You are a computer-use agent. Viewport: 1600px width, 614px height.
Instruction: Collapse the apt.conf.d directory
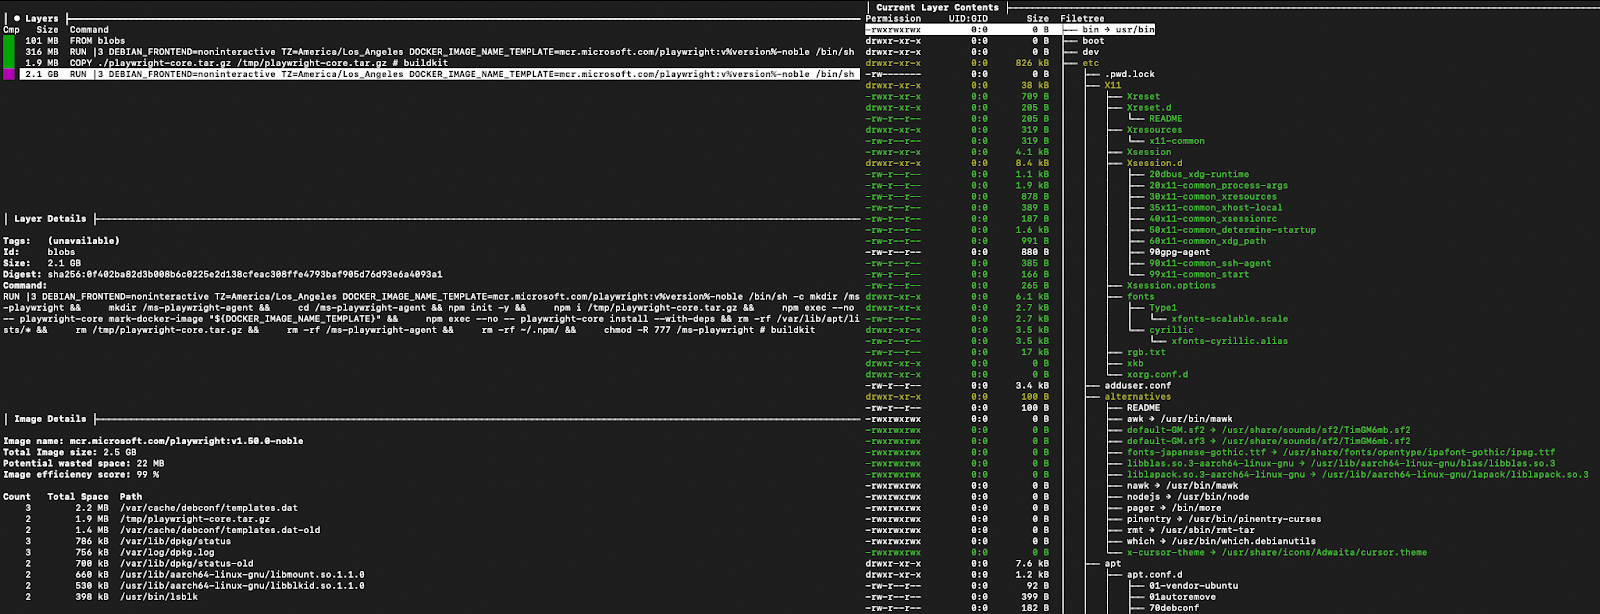[x=1154, y=575]
